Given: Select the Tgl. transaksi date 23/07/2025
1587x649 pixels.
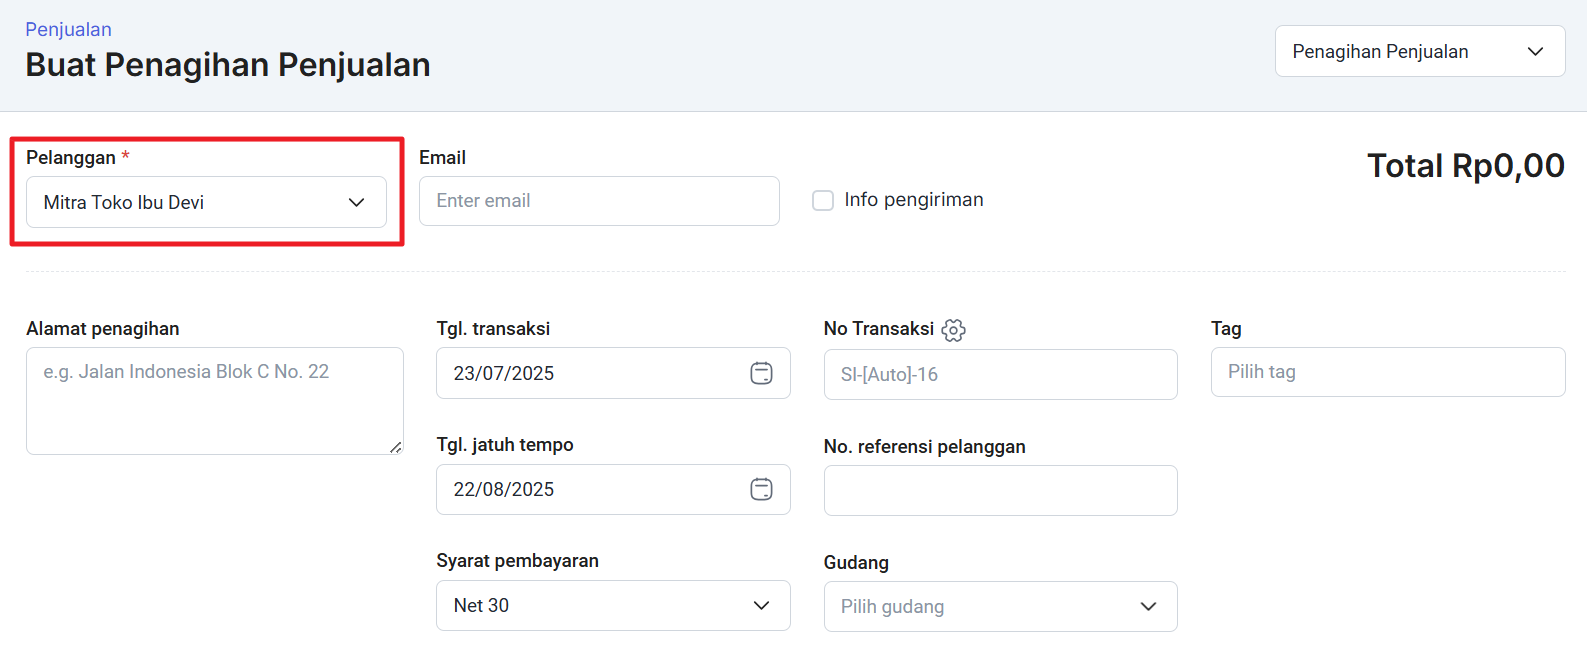Looking at the screenshot, I should [590, 373].
